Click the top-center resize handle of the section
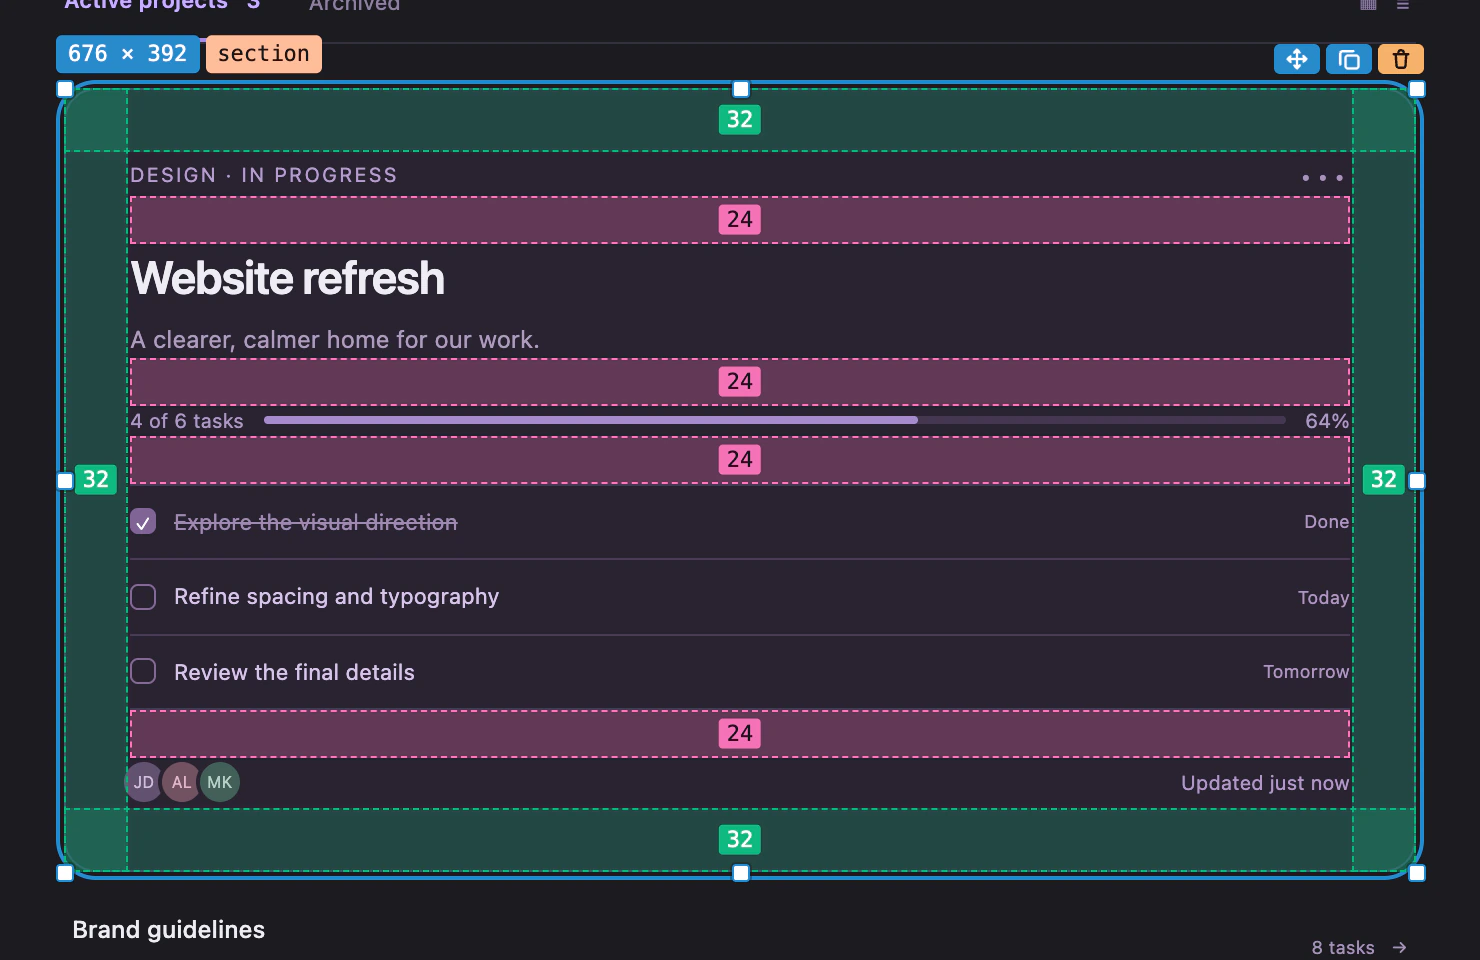This screenshot has height=960, width=1480. [741, 89]
